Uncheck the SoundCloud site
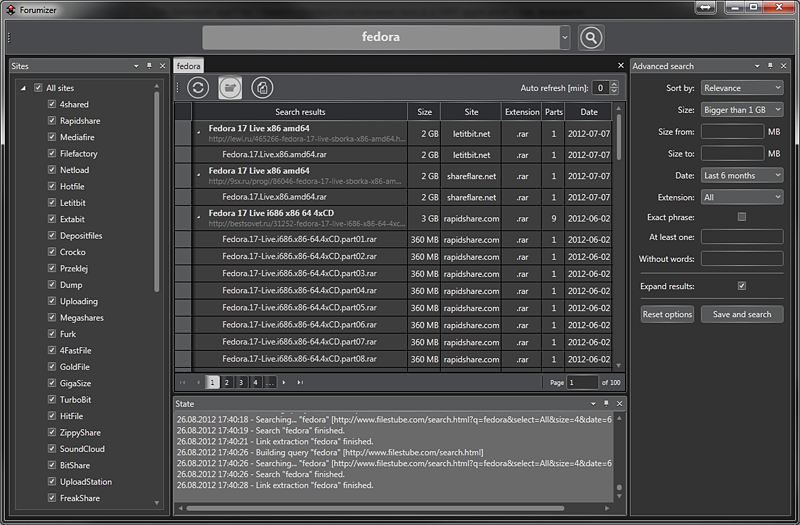Screen dimensions: 800x525 pos(52,448)
